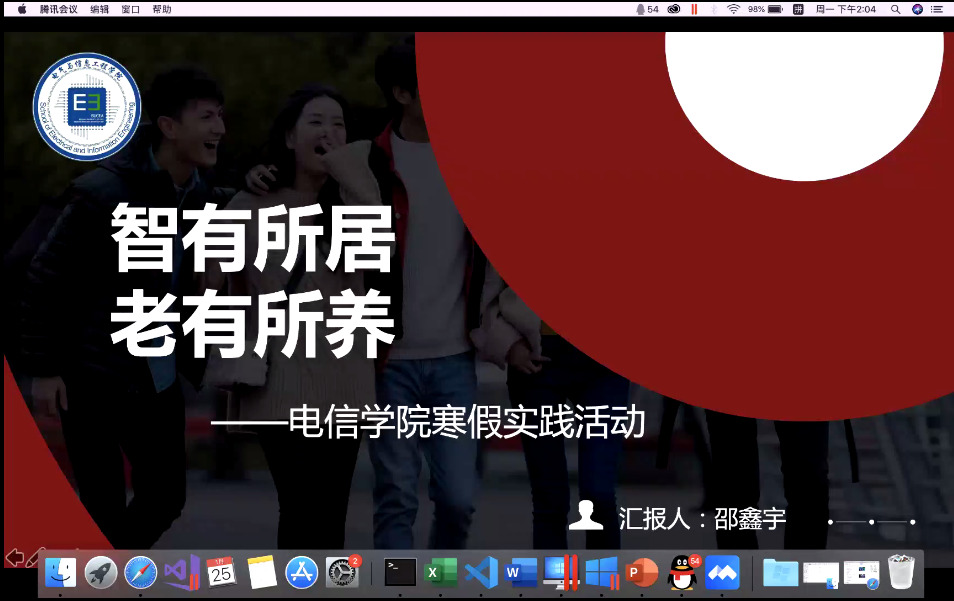Open the 腾讯会议 application menu
Viewport: 954px width, 601px height.
tap(58, 9)
